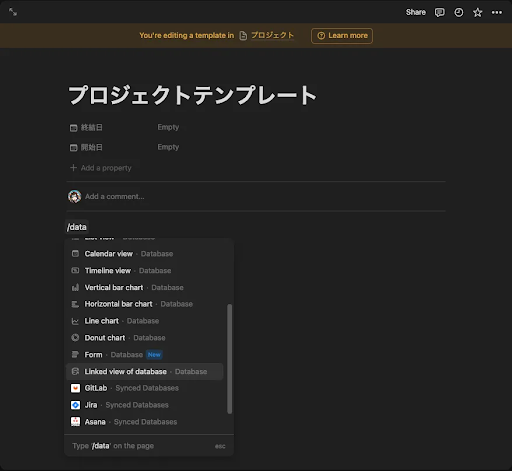The image size is (512, 471).
Task: Click the Share button
Action: tap(416, 12)
